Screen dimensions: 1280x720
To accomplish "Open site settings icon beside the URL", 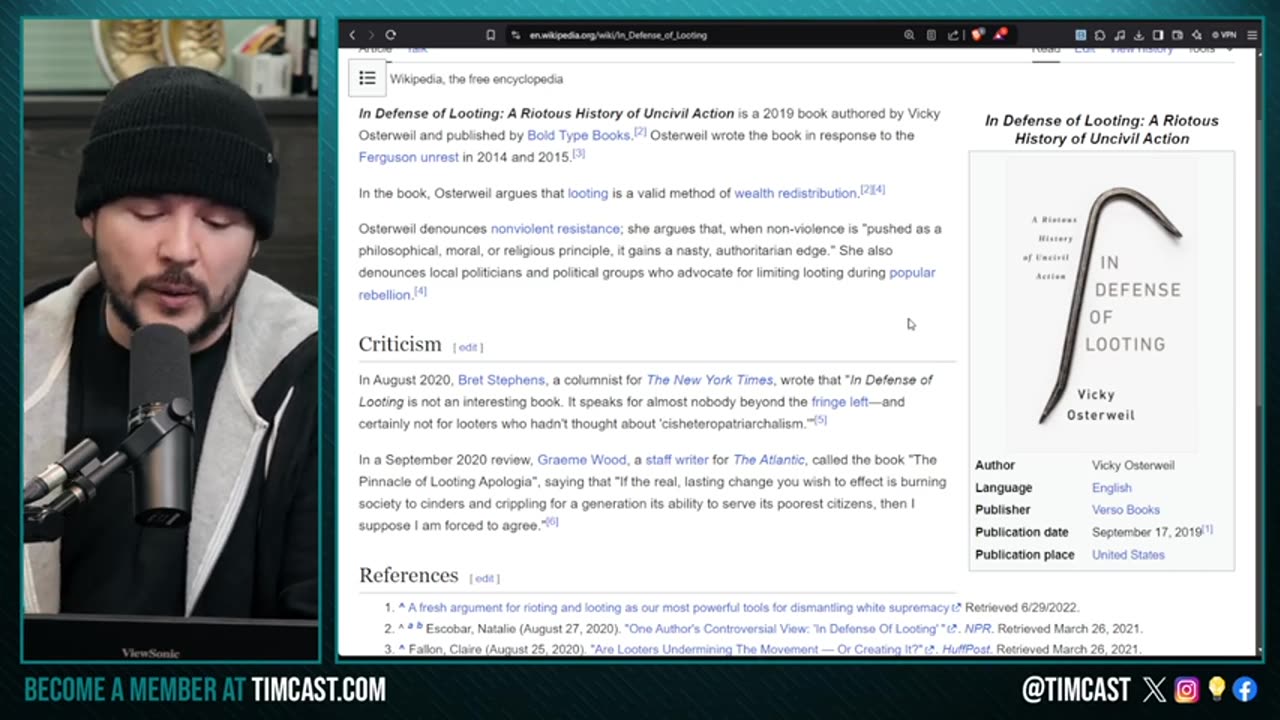I will pos(516,35).
